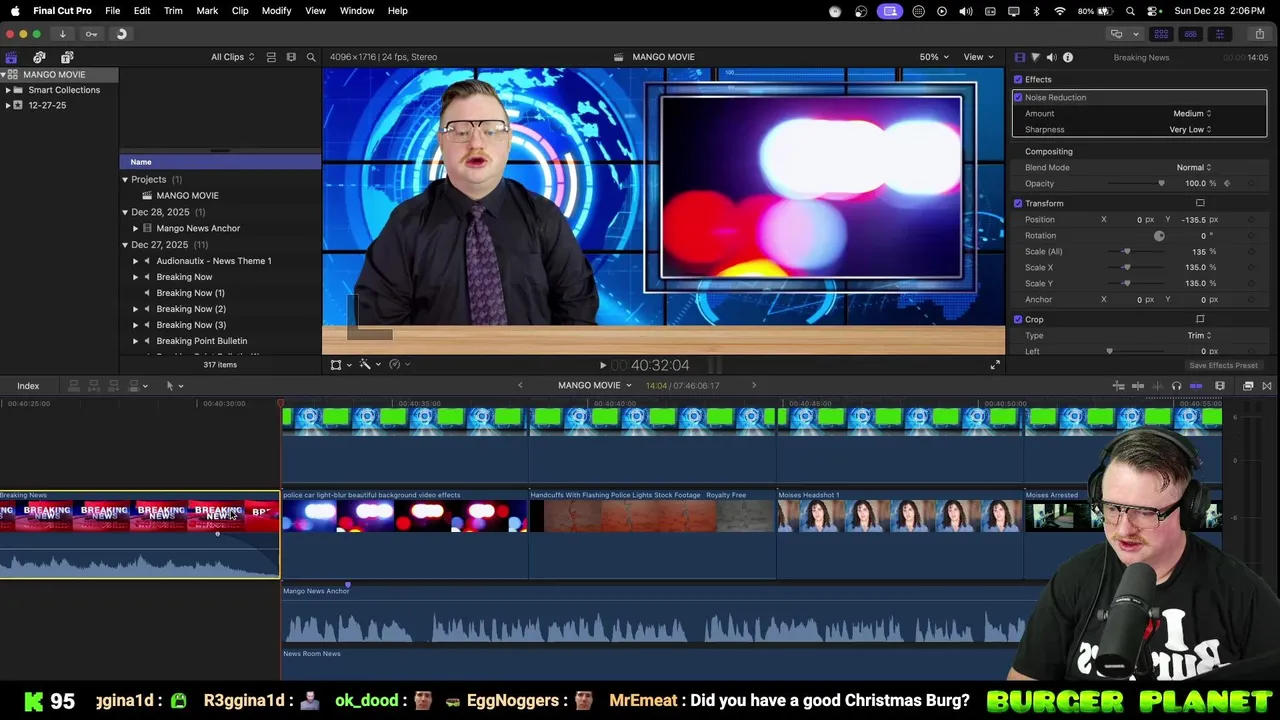
Task: Expand the 12-27-25 event
Action: click(x=8, y=105)
